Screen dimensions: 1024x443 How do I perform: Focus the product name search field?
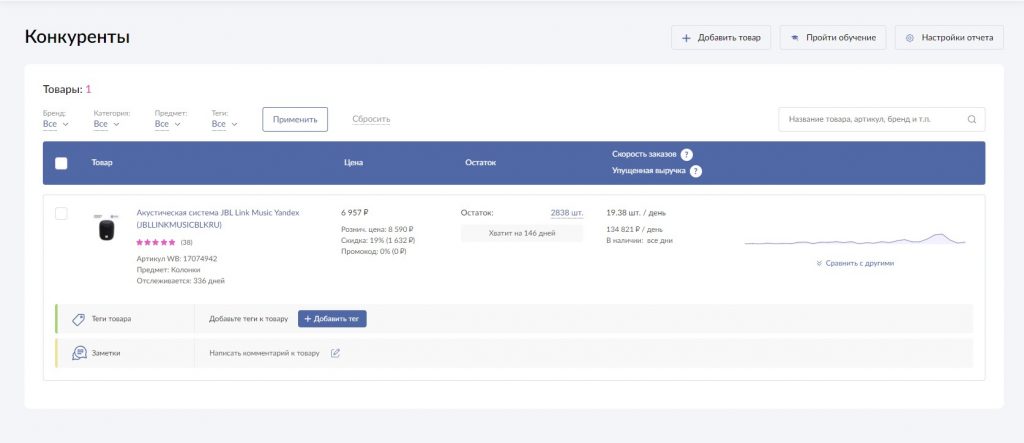tap(870, 120)
